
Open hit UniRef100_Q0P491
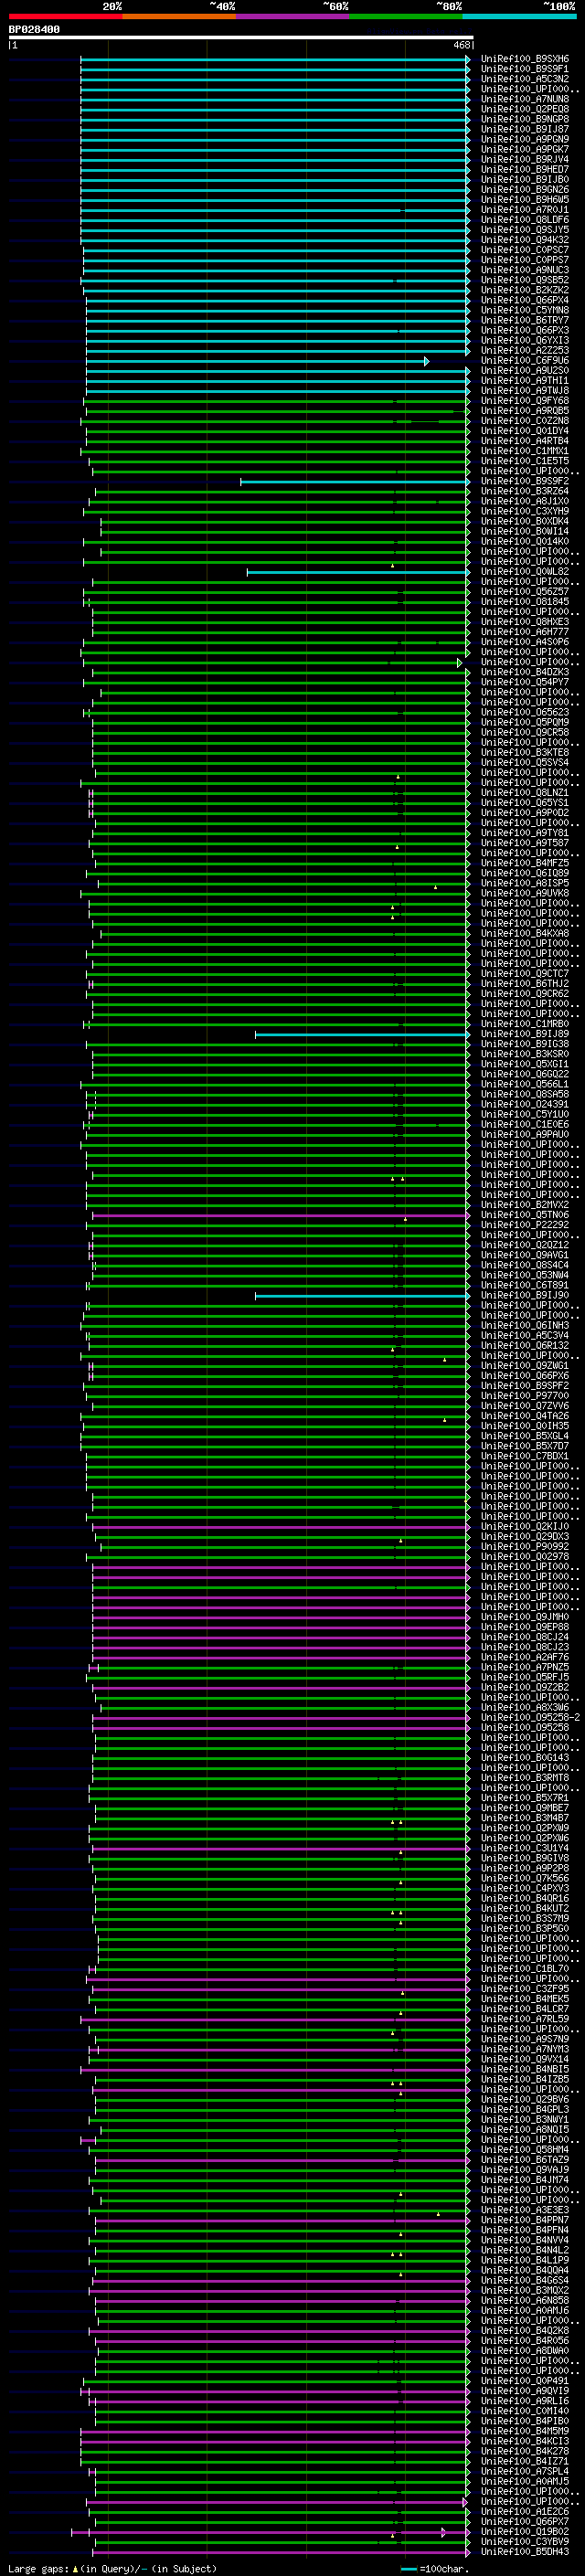point(525,2380)
